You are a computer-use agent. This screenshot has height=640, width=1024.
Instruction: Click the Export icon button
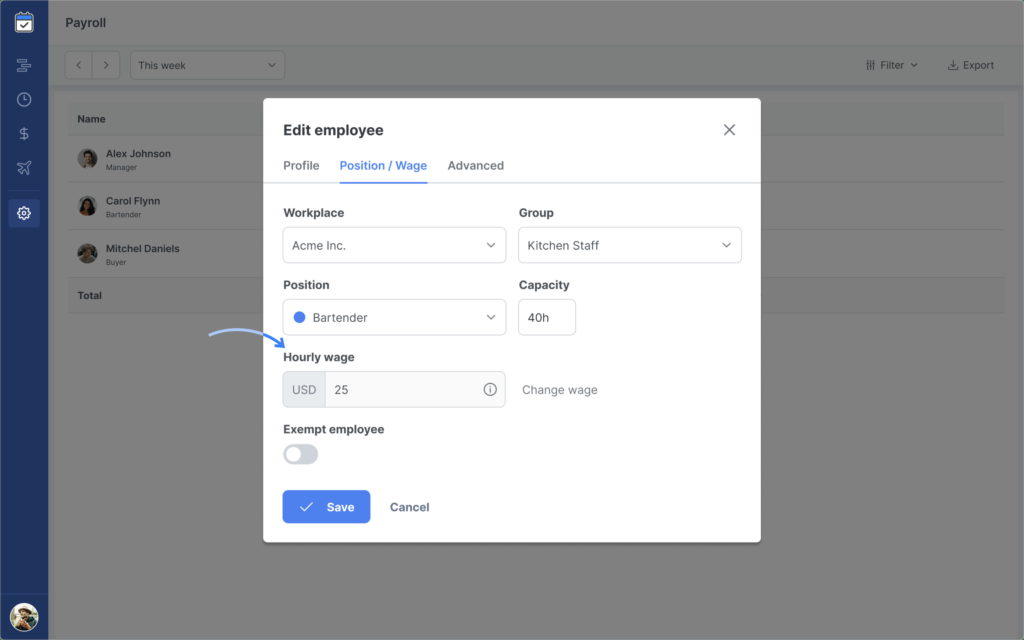969,64
